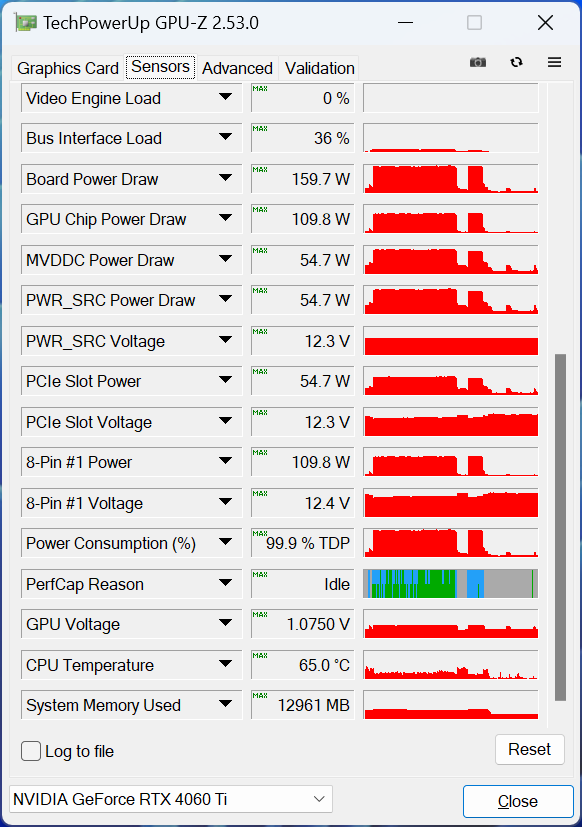Click the PWR_SRC Voltage history graph
Screen dimensions: 582x827
[451, 341]
